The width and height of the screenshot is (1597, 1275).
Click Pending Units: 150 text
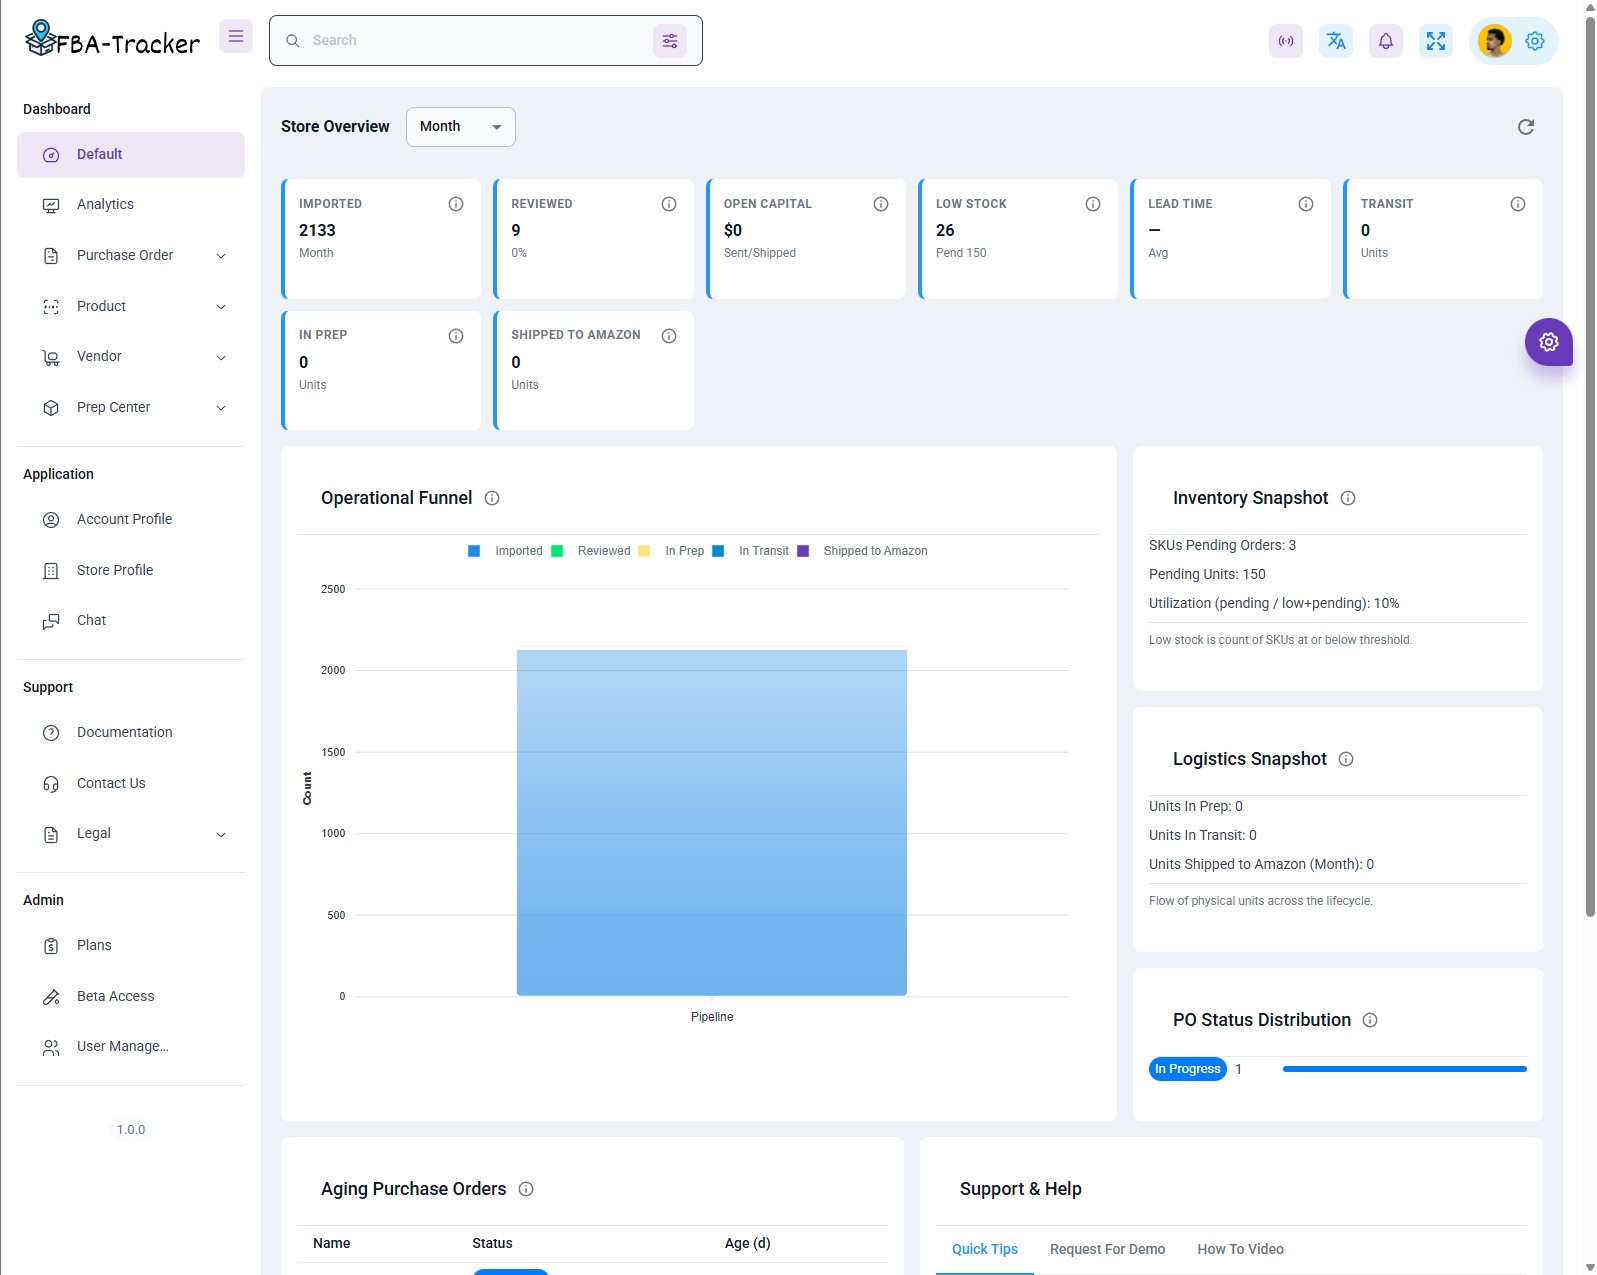[x=1207, y=575]
